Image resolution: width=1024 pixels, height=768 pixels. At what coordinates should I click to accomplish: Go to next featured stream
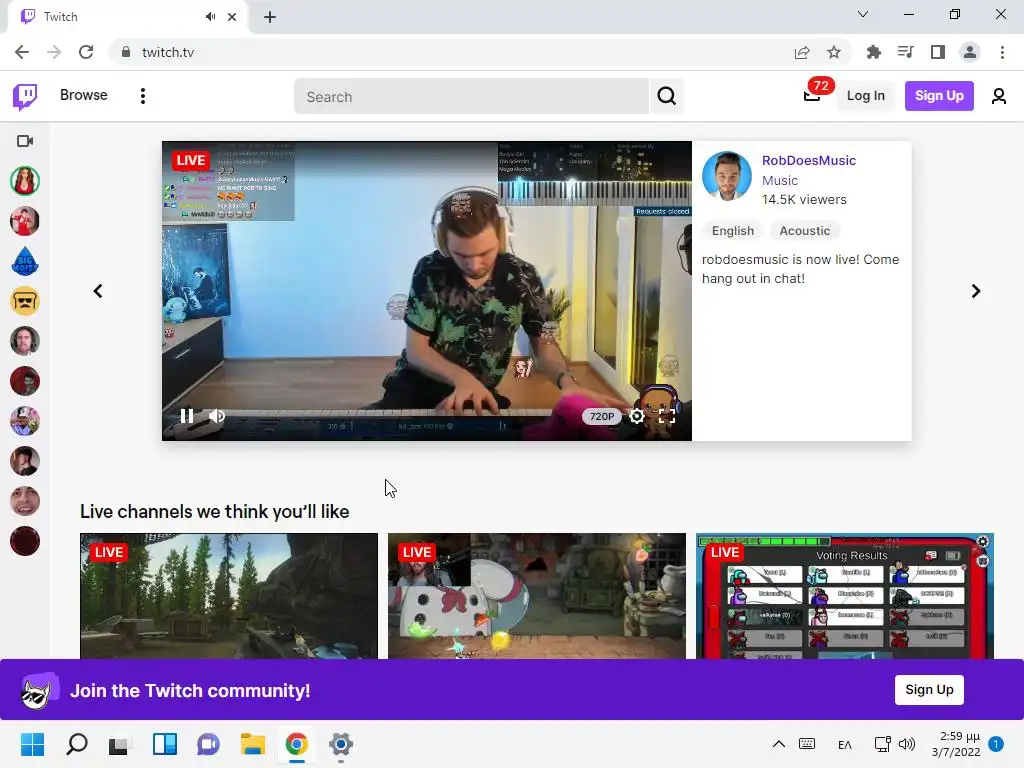(976, 291)
